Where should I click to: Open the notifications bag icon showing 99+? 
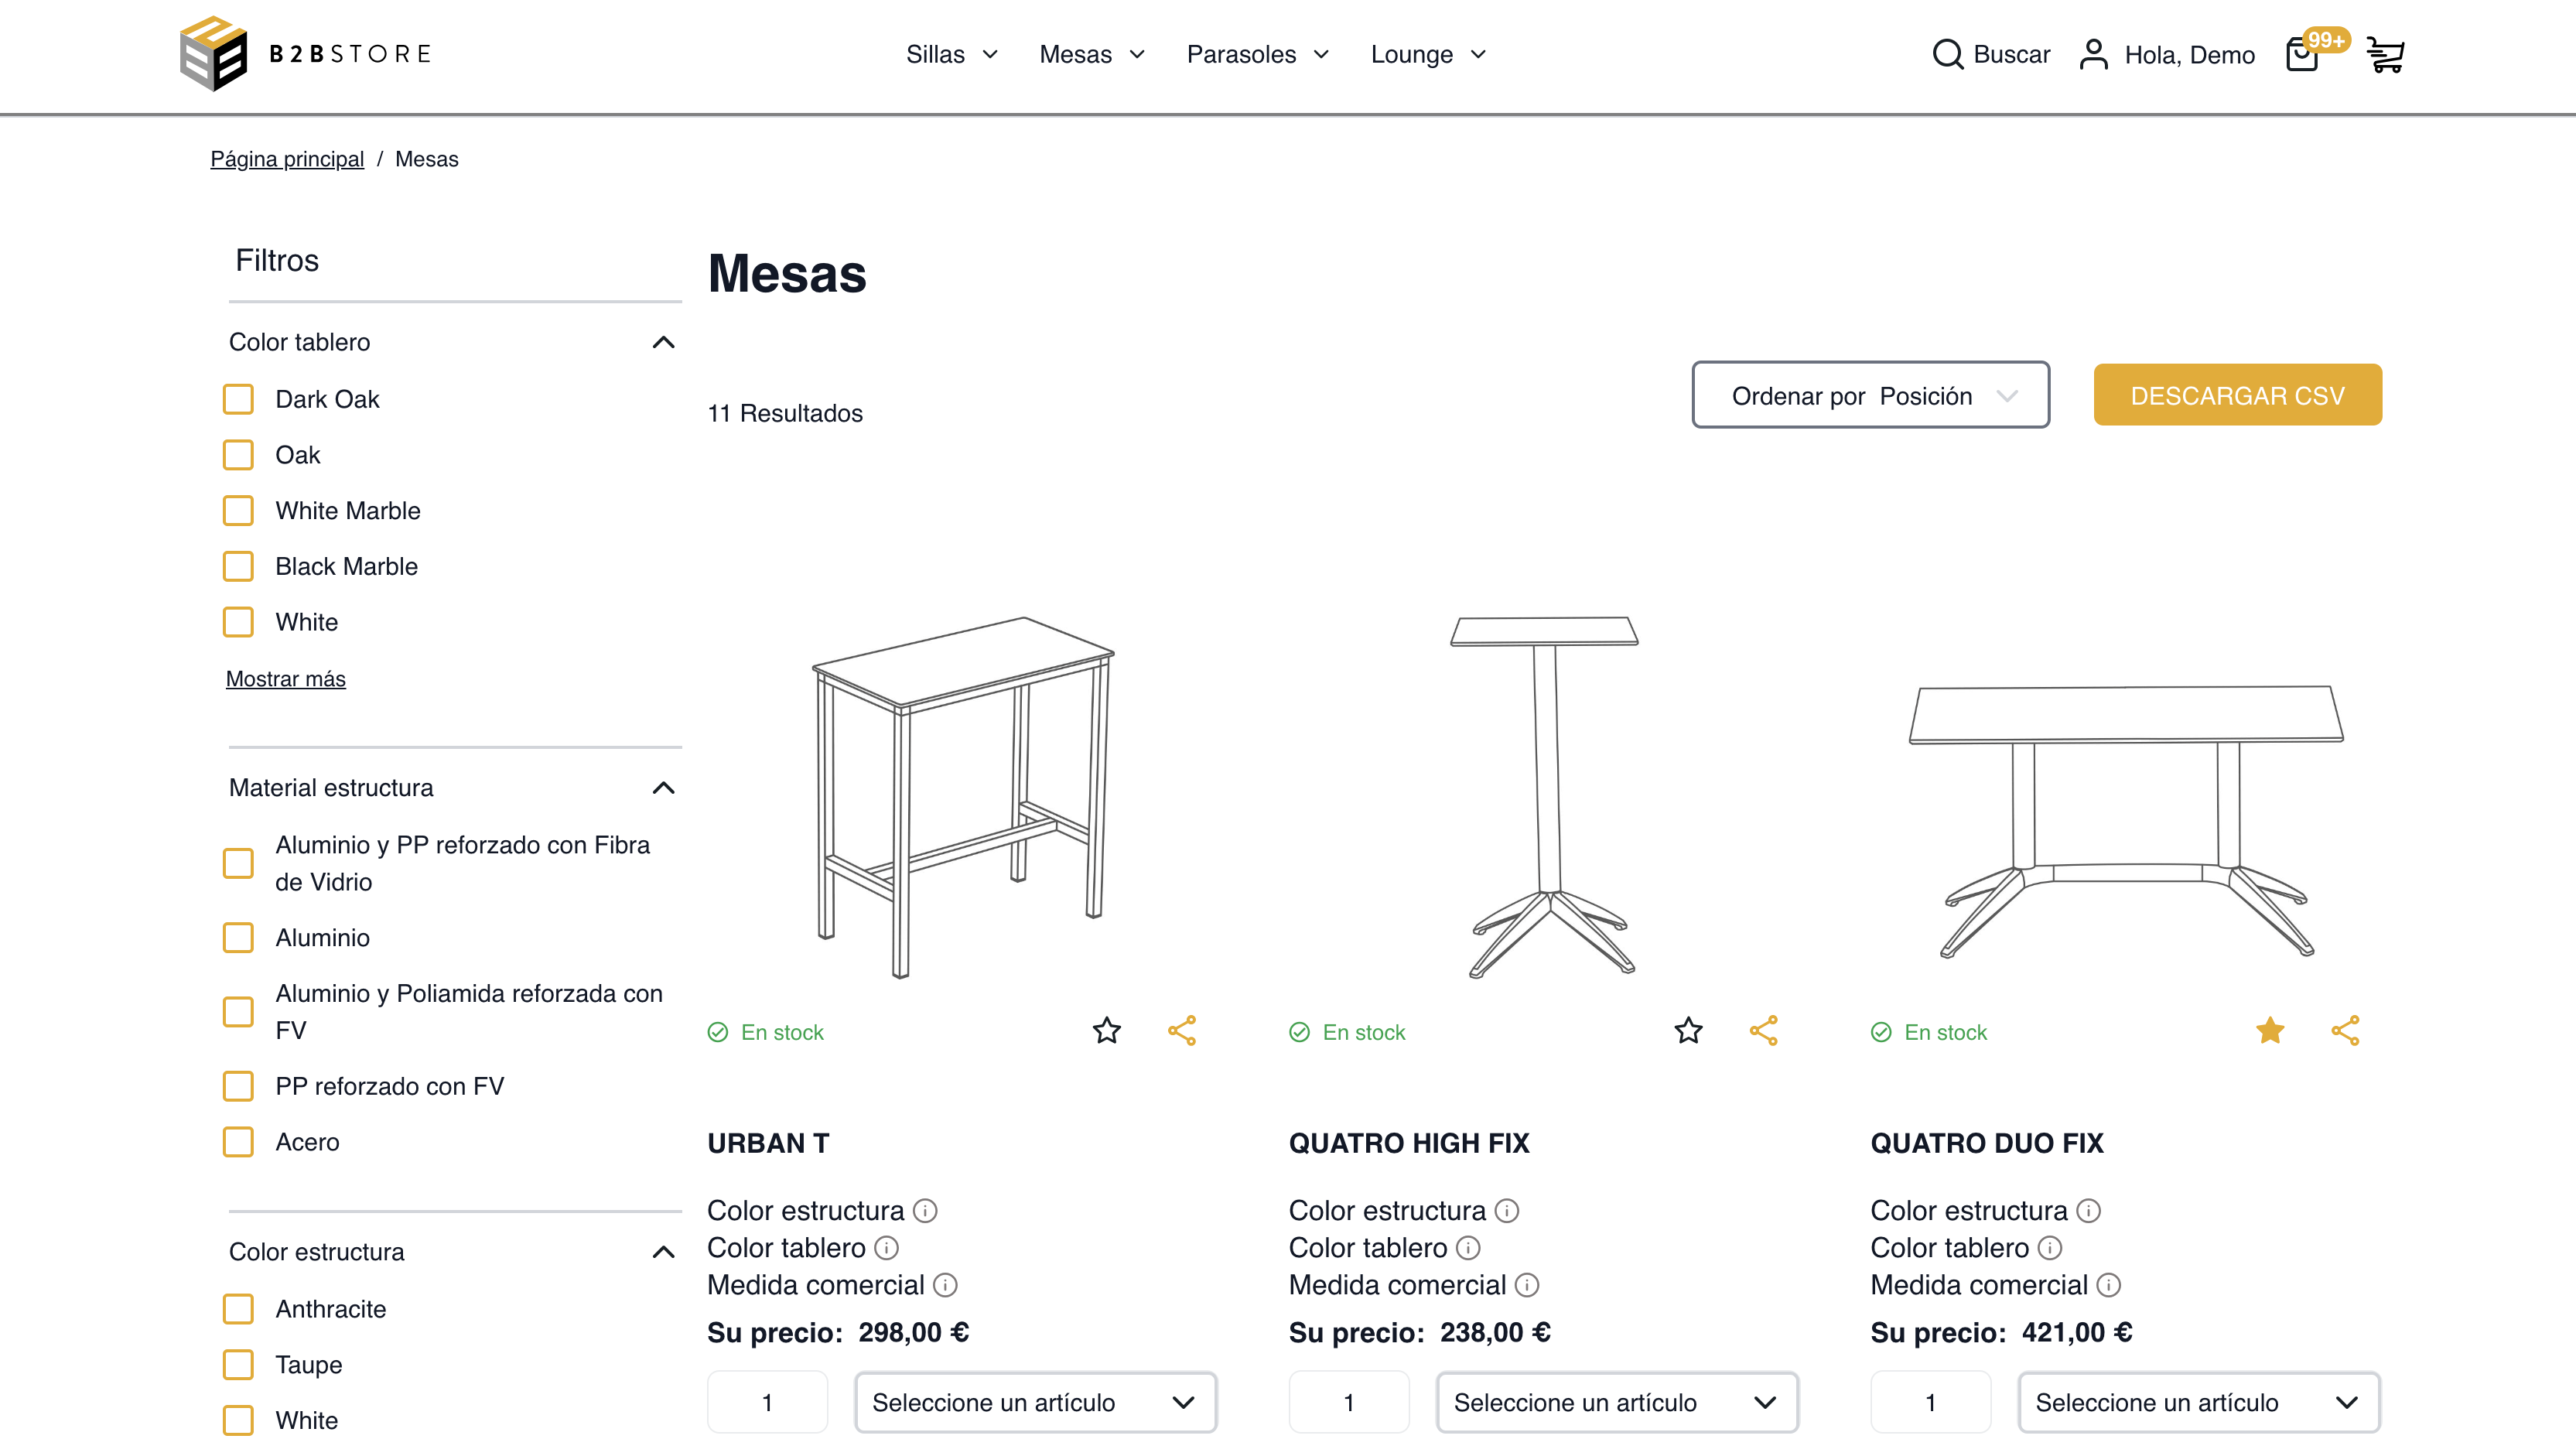point(2303,54)
